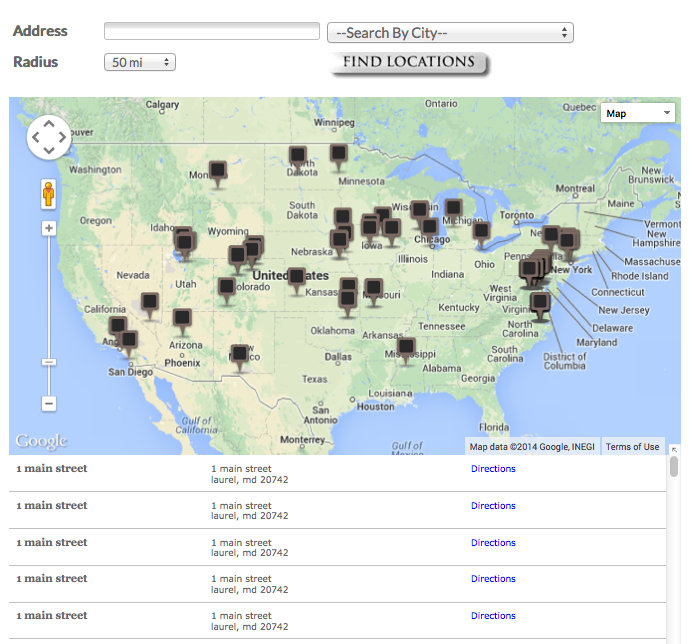
Task: Click the marker in Minnesota
Action: tap(339, 155)
